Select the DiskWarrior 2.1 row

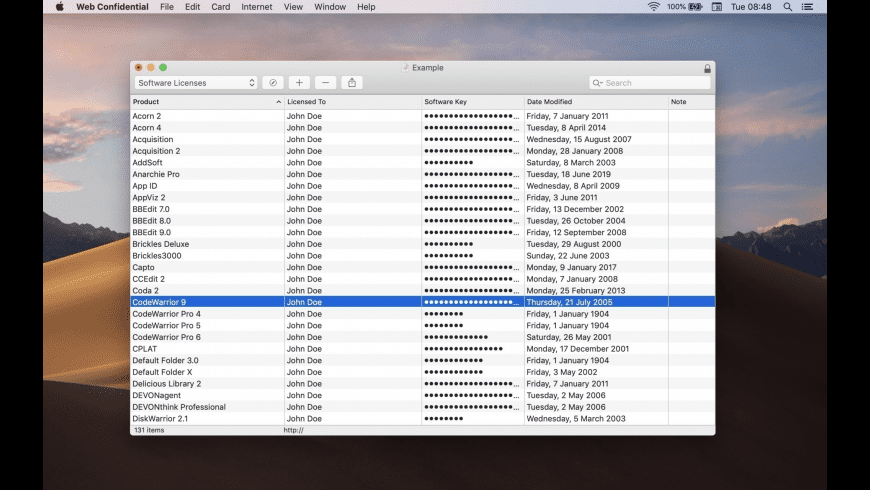point(423,419)
